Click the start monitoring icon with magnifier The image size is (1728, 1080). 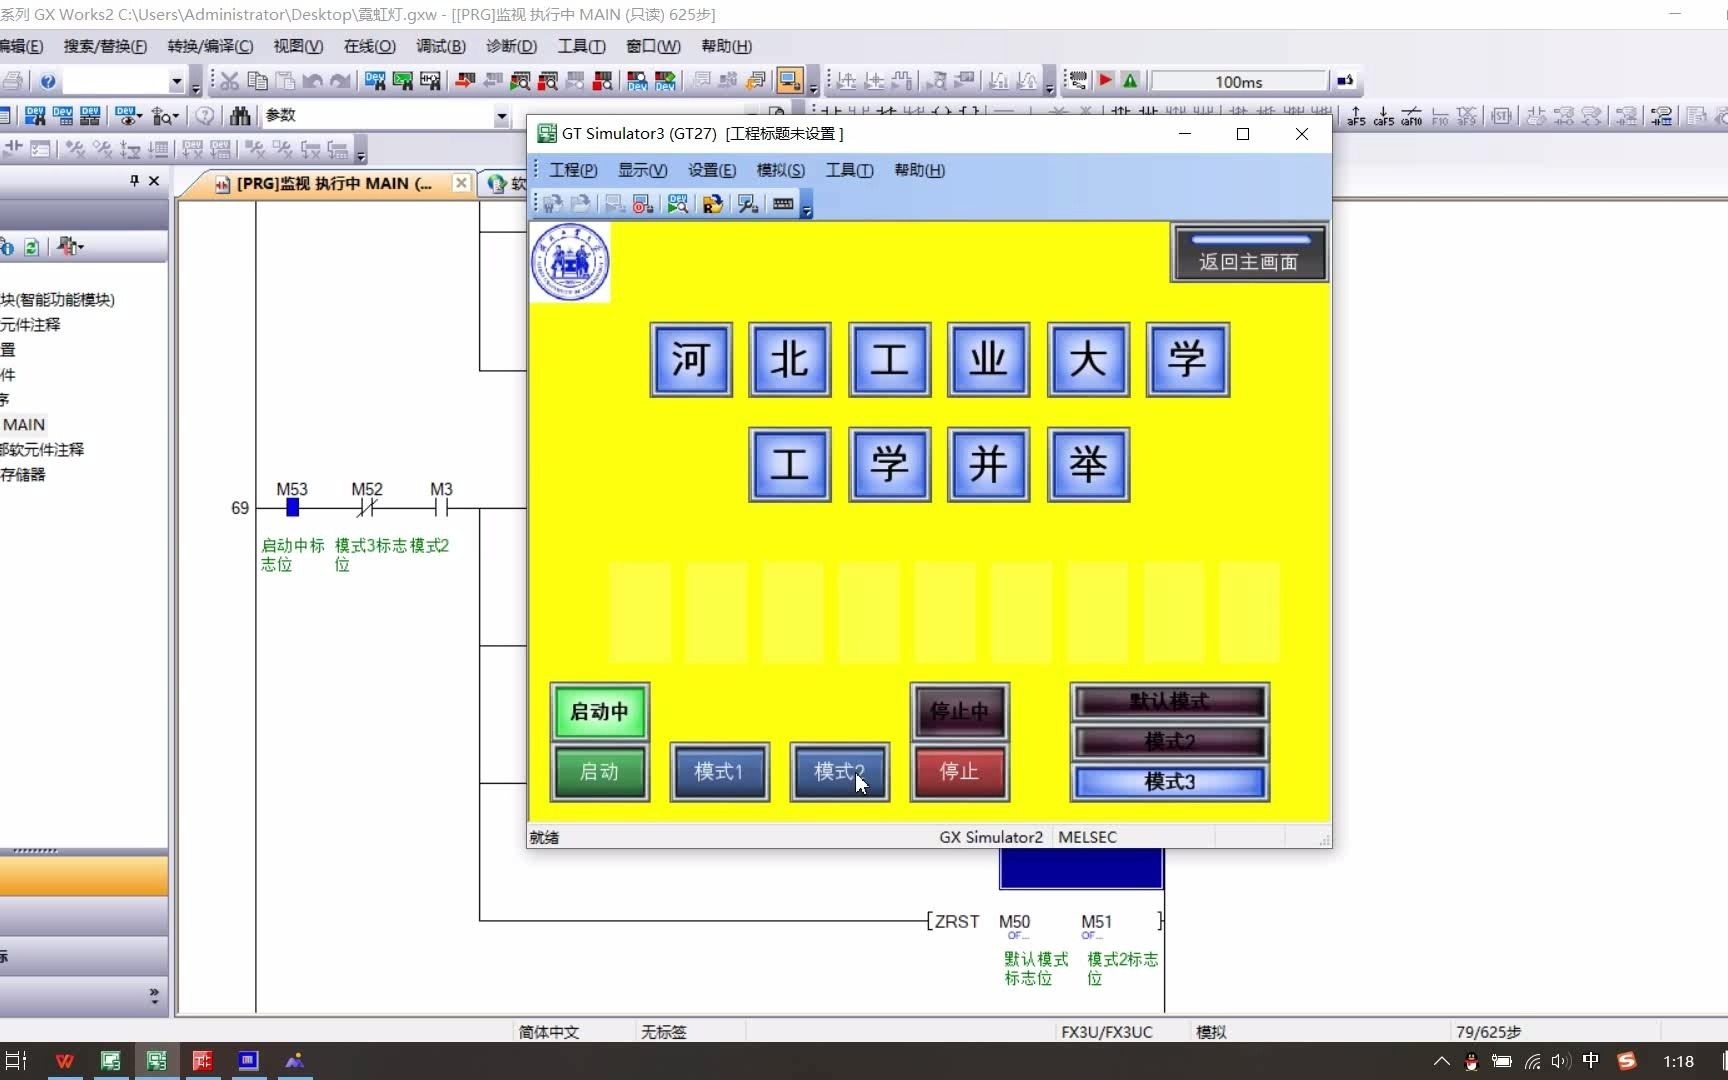click(520, 81)
